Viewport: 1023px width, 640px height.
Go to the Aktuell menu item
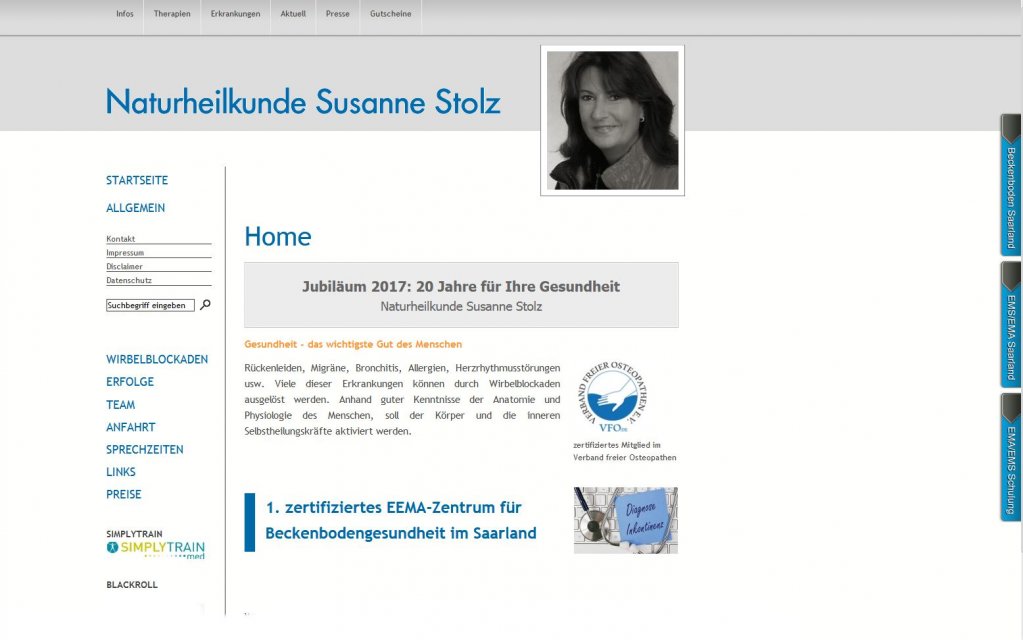[x=293, y=14]
